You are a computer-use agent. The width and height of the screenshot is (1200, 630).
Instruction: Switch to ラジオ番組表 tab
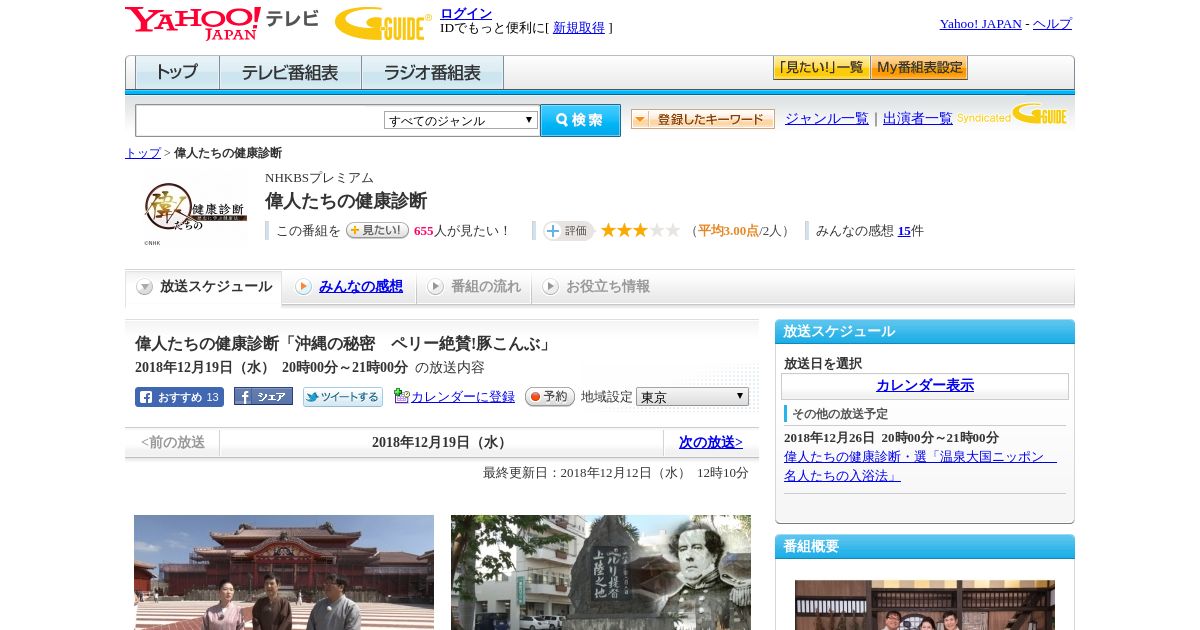[432, 73]
